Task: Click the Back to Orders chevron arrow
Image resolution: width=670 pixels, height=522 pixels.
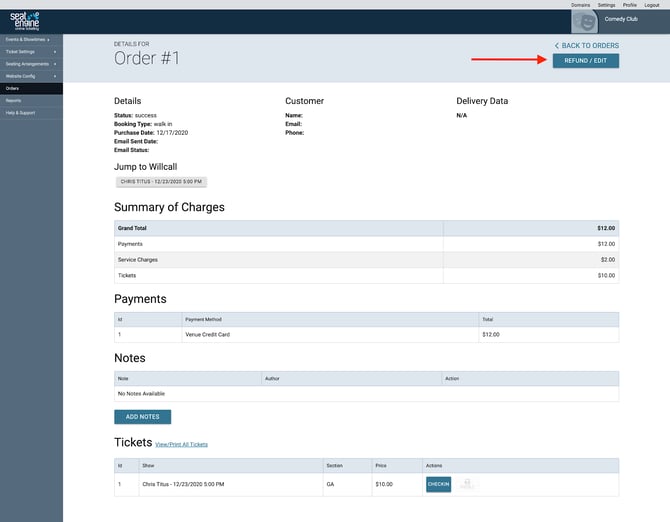Action: (x=556, y=46)
